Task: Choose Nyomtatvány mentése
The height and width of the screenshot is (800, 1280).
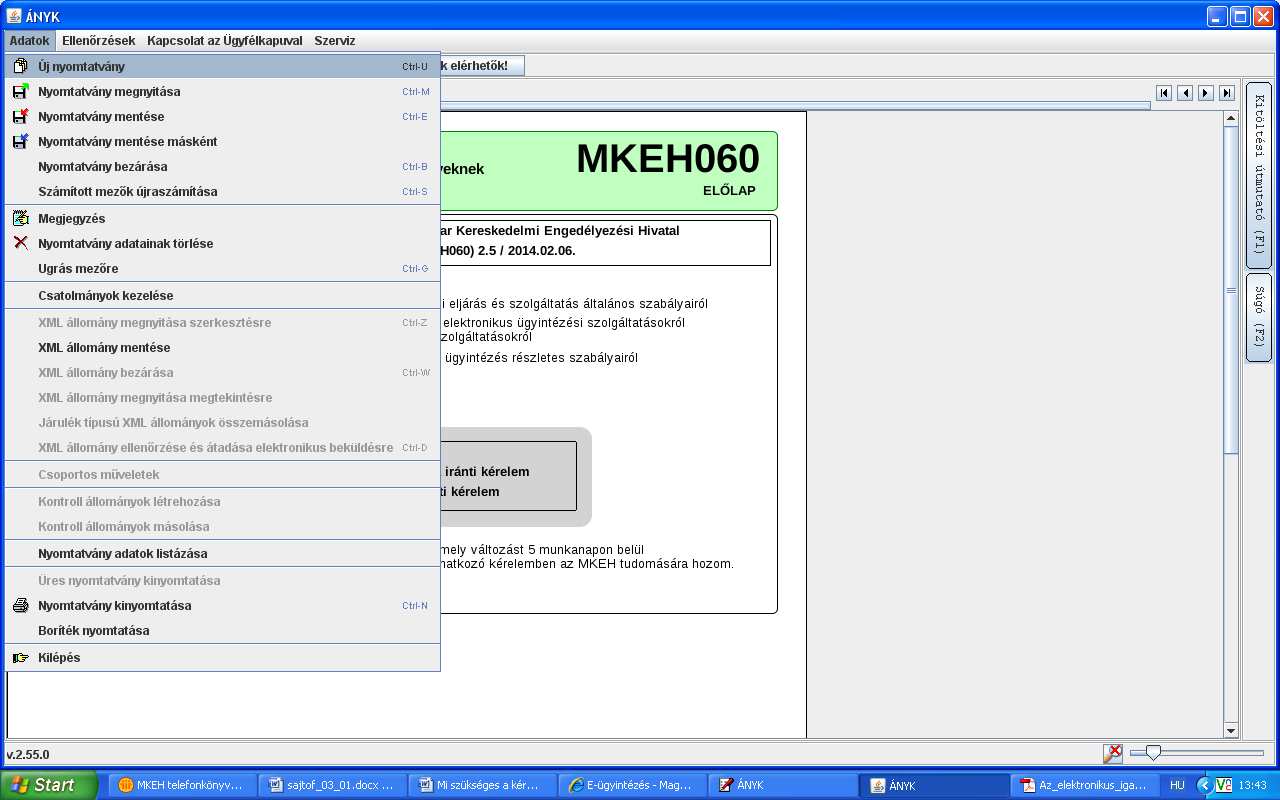Action: (222, 116)
